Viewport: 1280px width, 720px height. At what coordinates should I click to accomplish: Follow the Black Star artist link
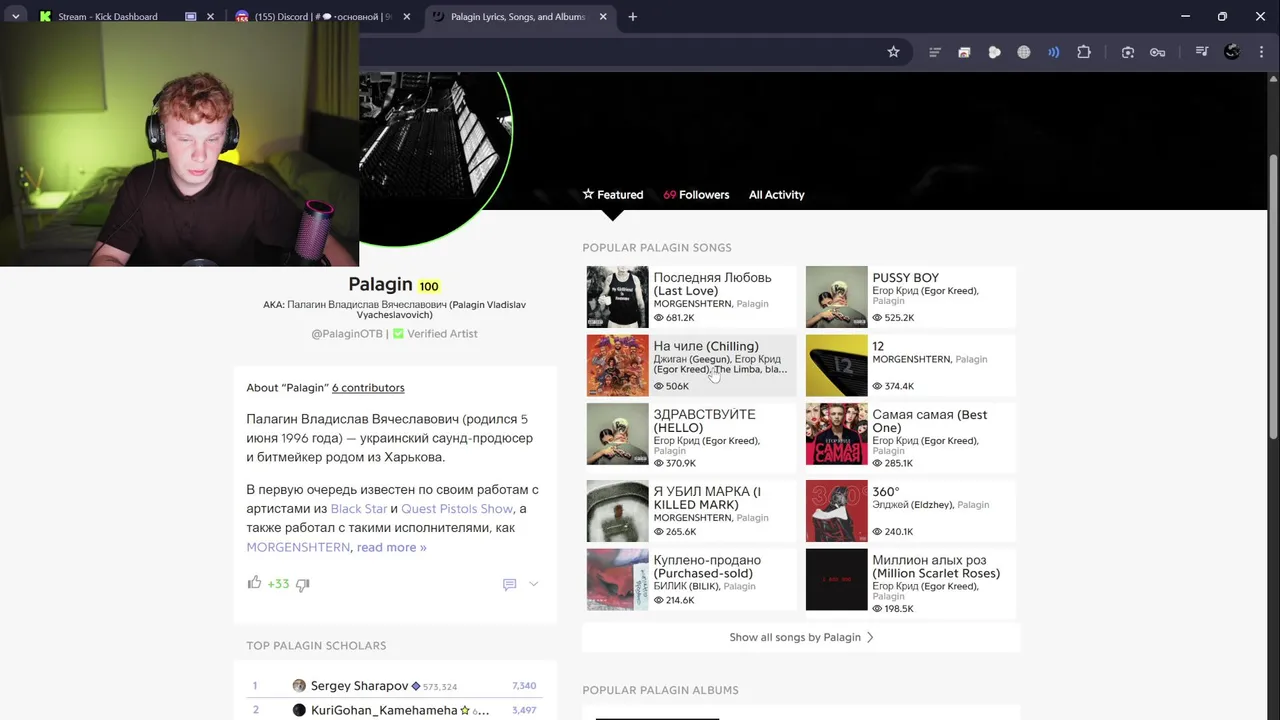point(359,509)
